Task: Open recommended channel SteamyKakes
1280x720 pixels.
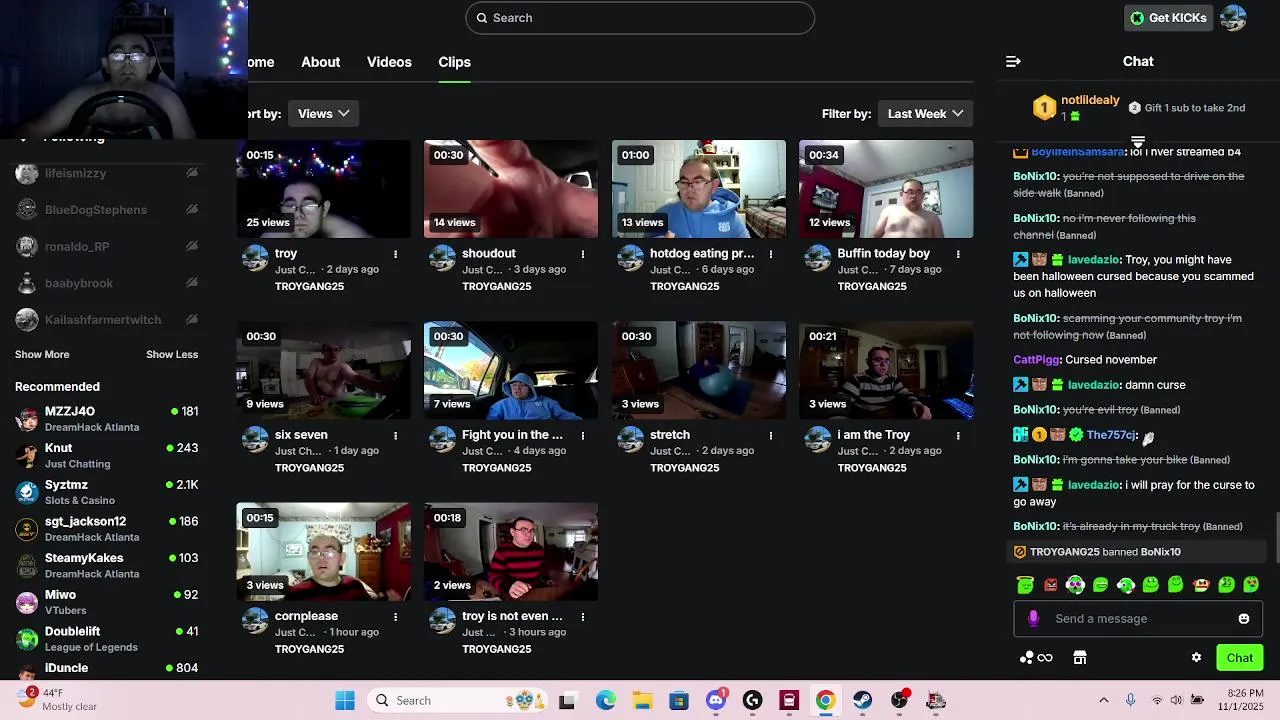Action: (106, 565)
